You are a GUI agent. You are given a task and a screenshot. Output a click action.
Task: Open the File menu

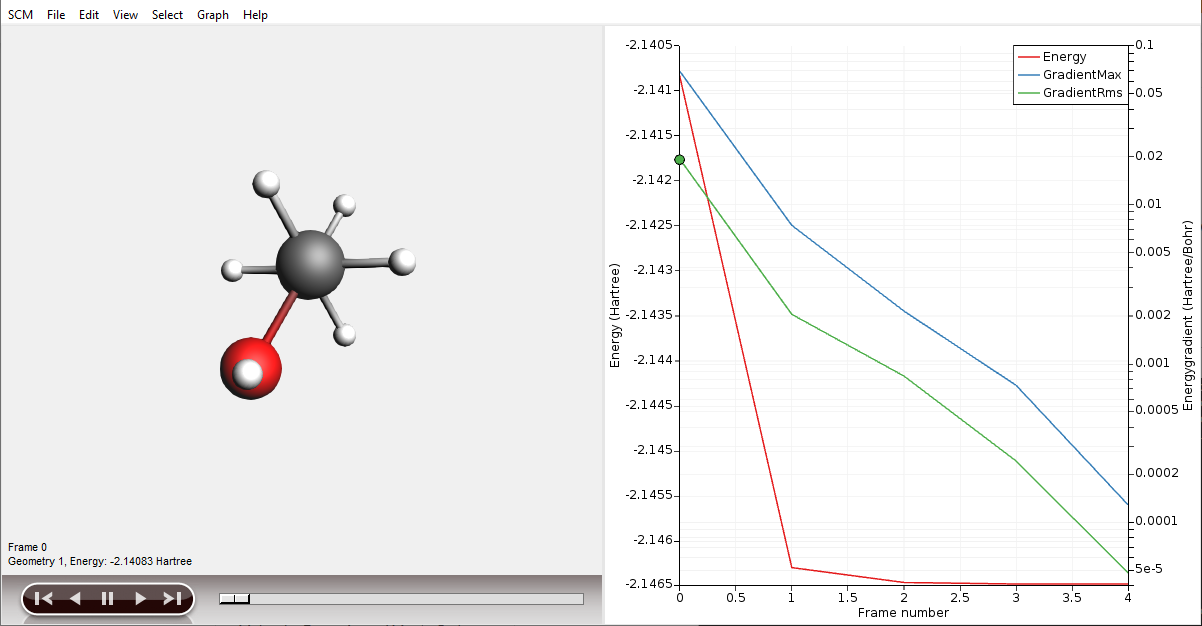tap(55, 14)
